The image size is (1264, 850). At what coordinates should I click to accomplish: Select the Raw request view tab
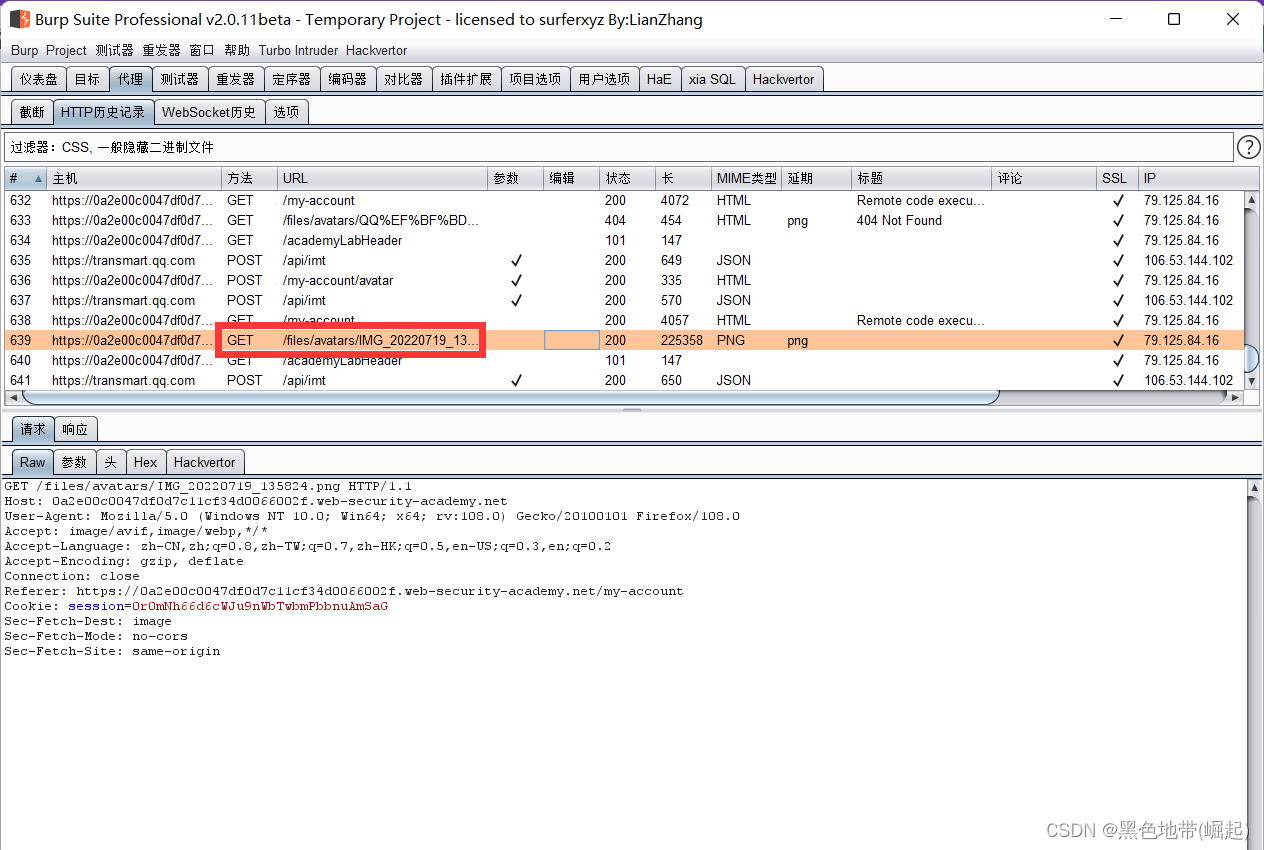click(x=33, y=462)
